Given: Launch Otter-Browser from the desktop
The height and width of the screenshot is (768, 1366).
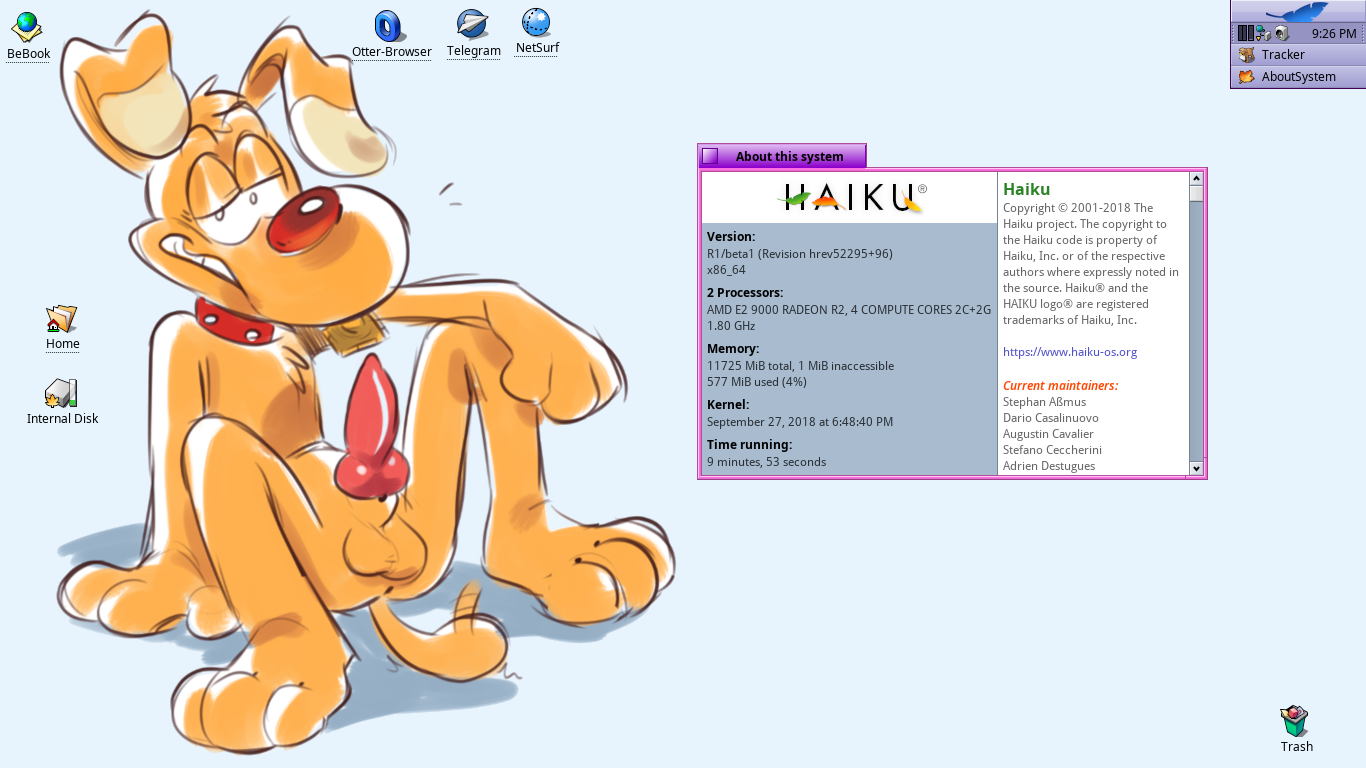Looking at the screenshot, I should [390, 27].
